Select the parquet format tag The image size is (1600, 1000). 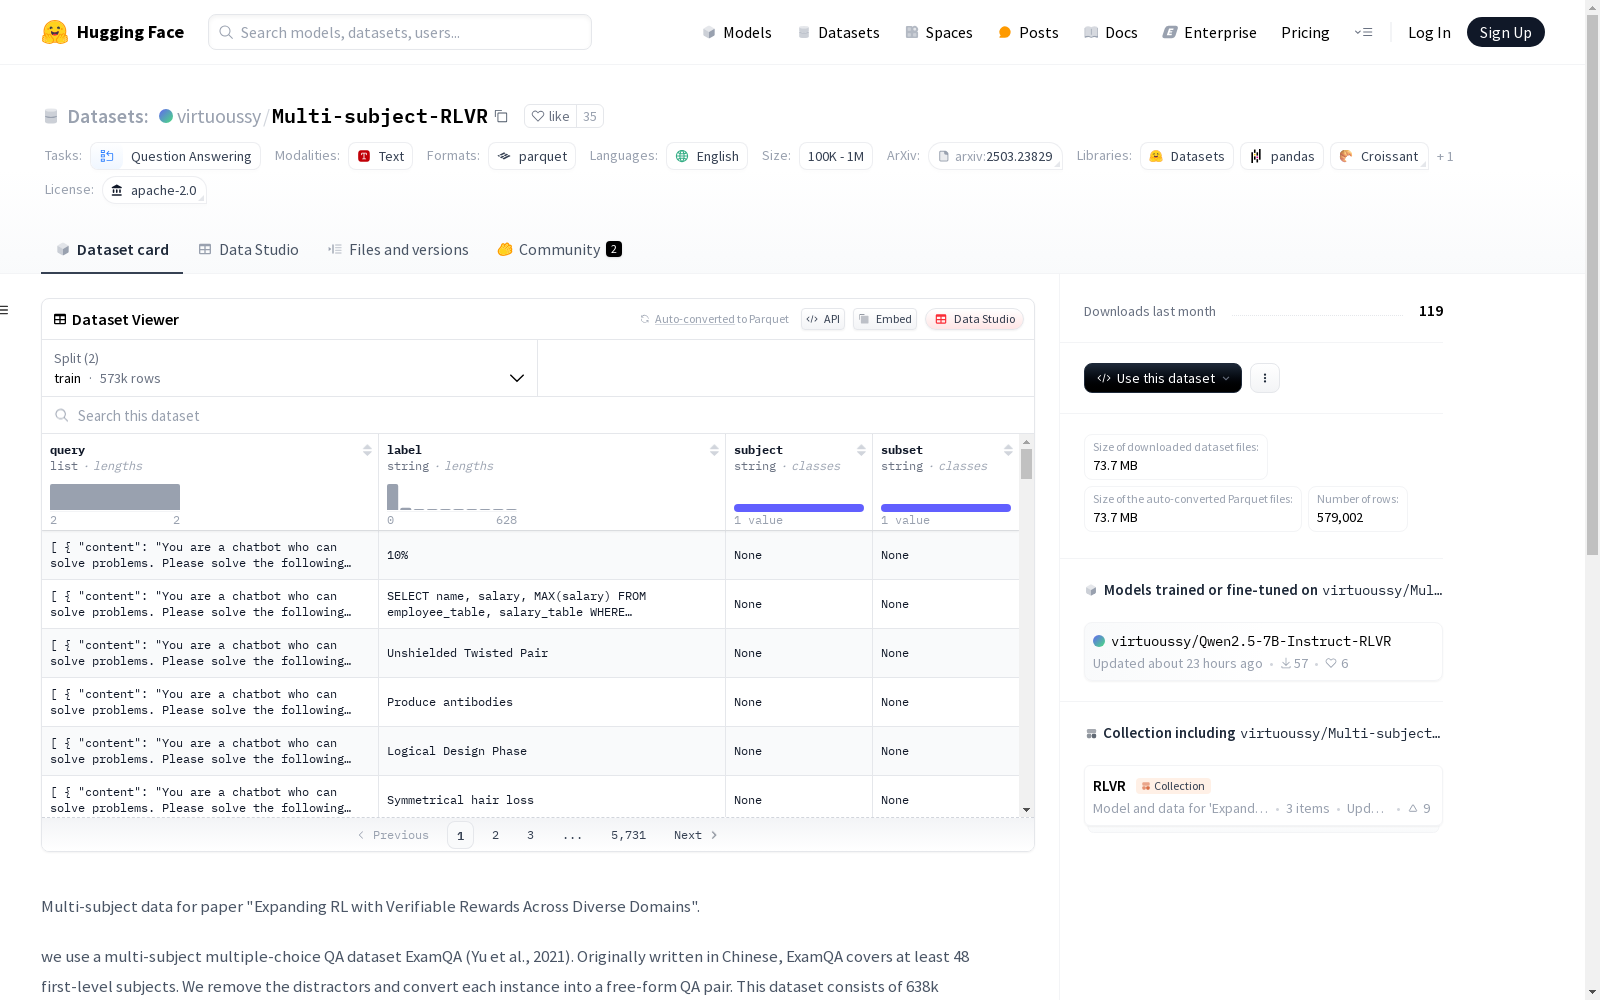tap(532, 156)
